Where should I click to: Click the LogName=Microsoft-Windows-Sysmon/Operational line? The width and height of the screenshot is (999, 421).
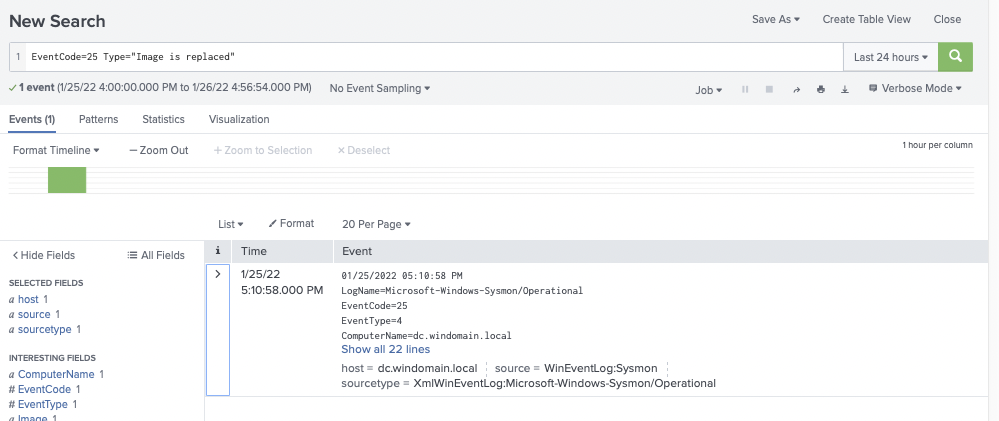click(x=462, y=290)
